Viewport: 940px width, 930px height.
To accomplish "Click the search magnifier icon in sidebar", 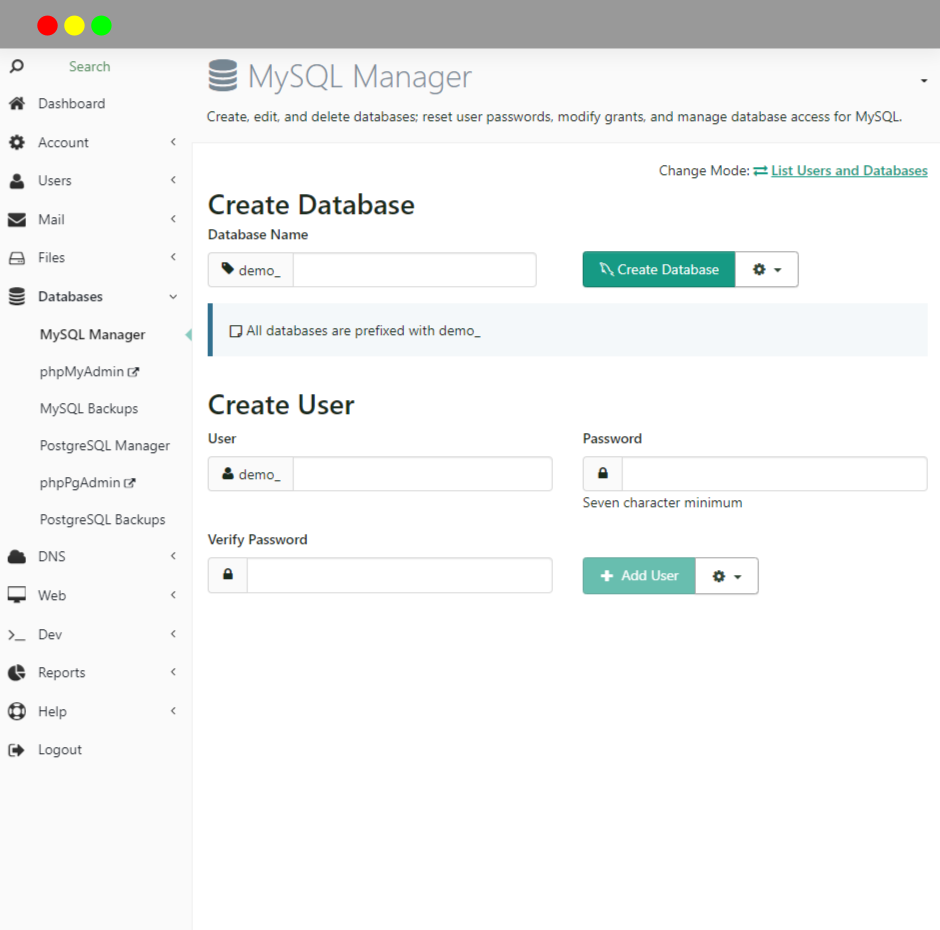I will click(17, 66).
